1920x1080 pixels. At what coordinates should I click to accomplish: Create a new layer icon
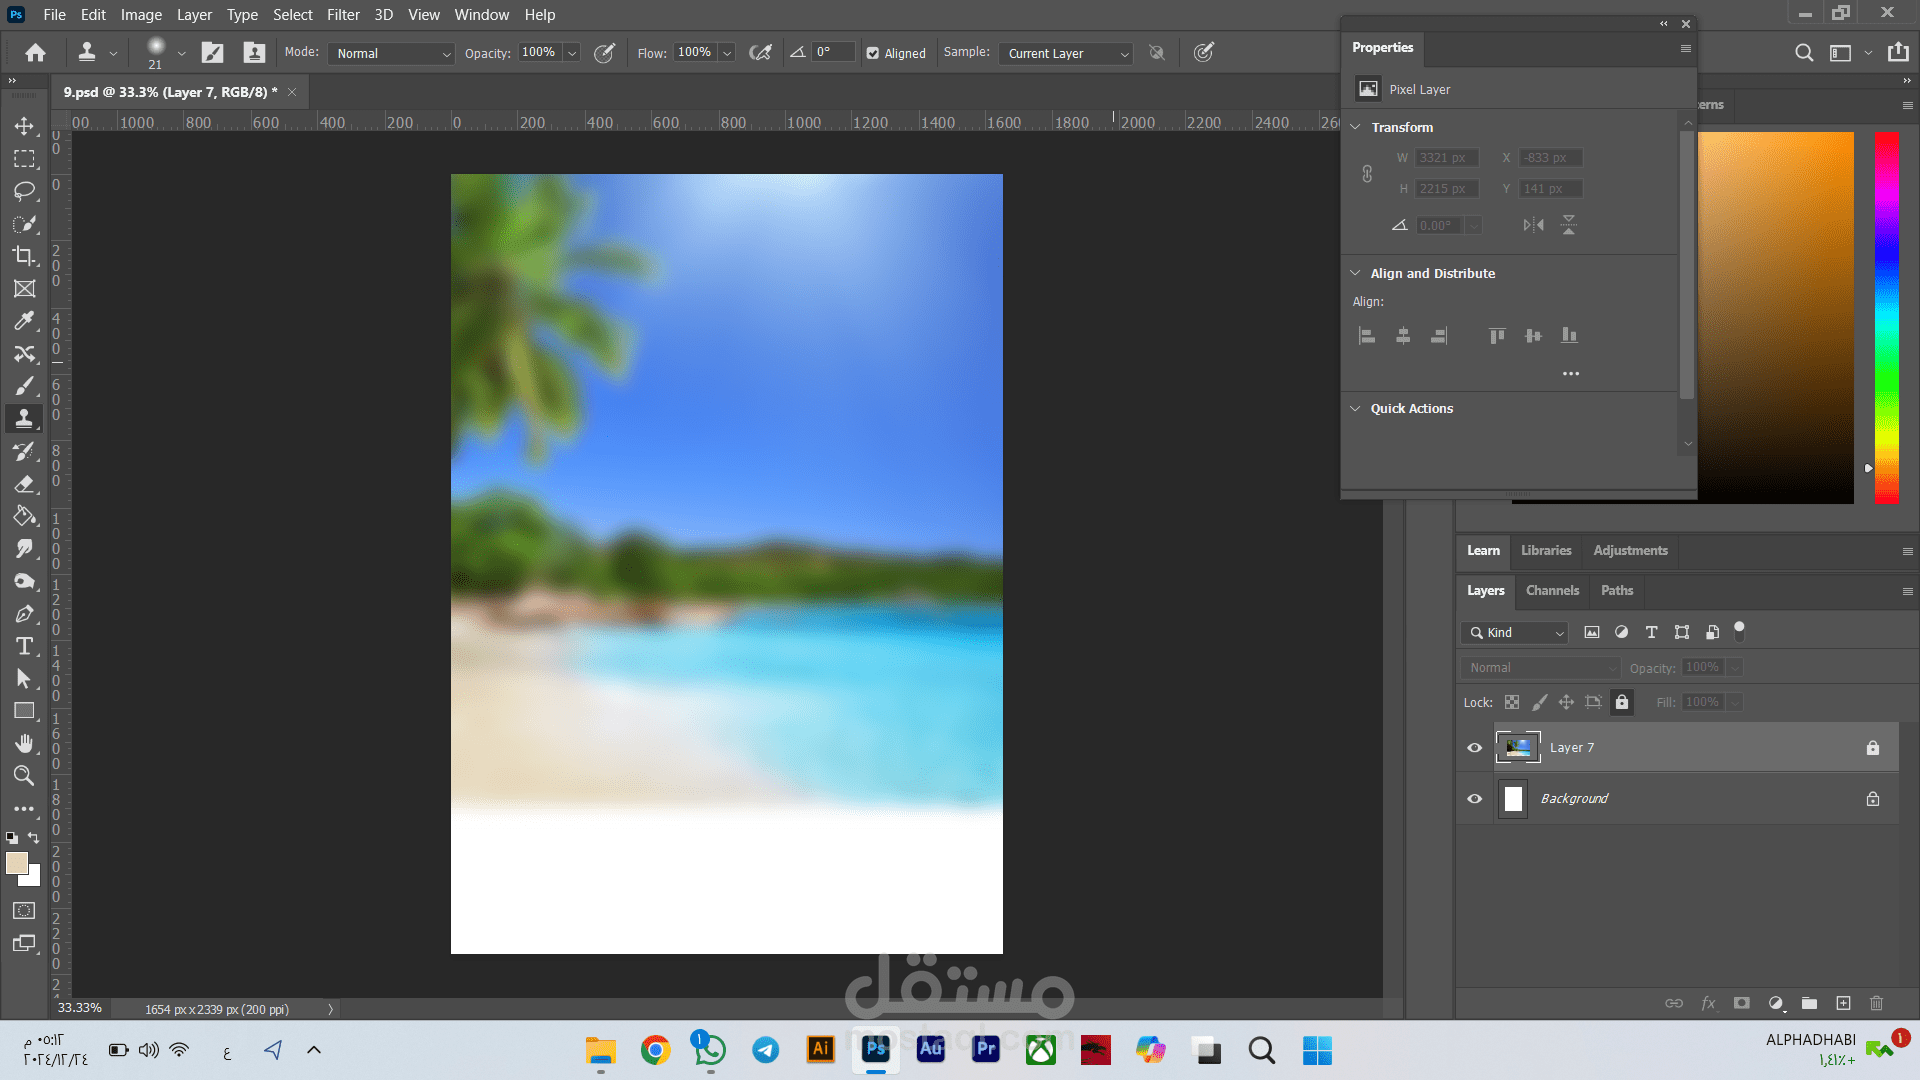coord(1843,1003)
